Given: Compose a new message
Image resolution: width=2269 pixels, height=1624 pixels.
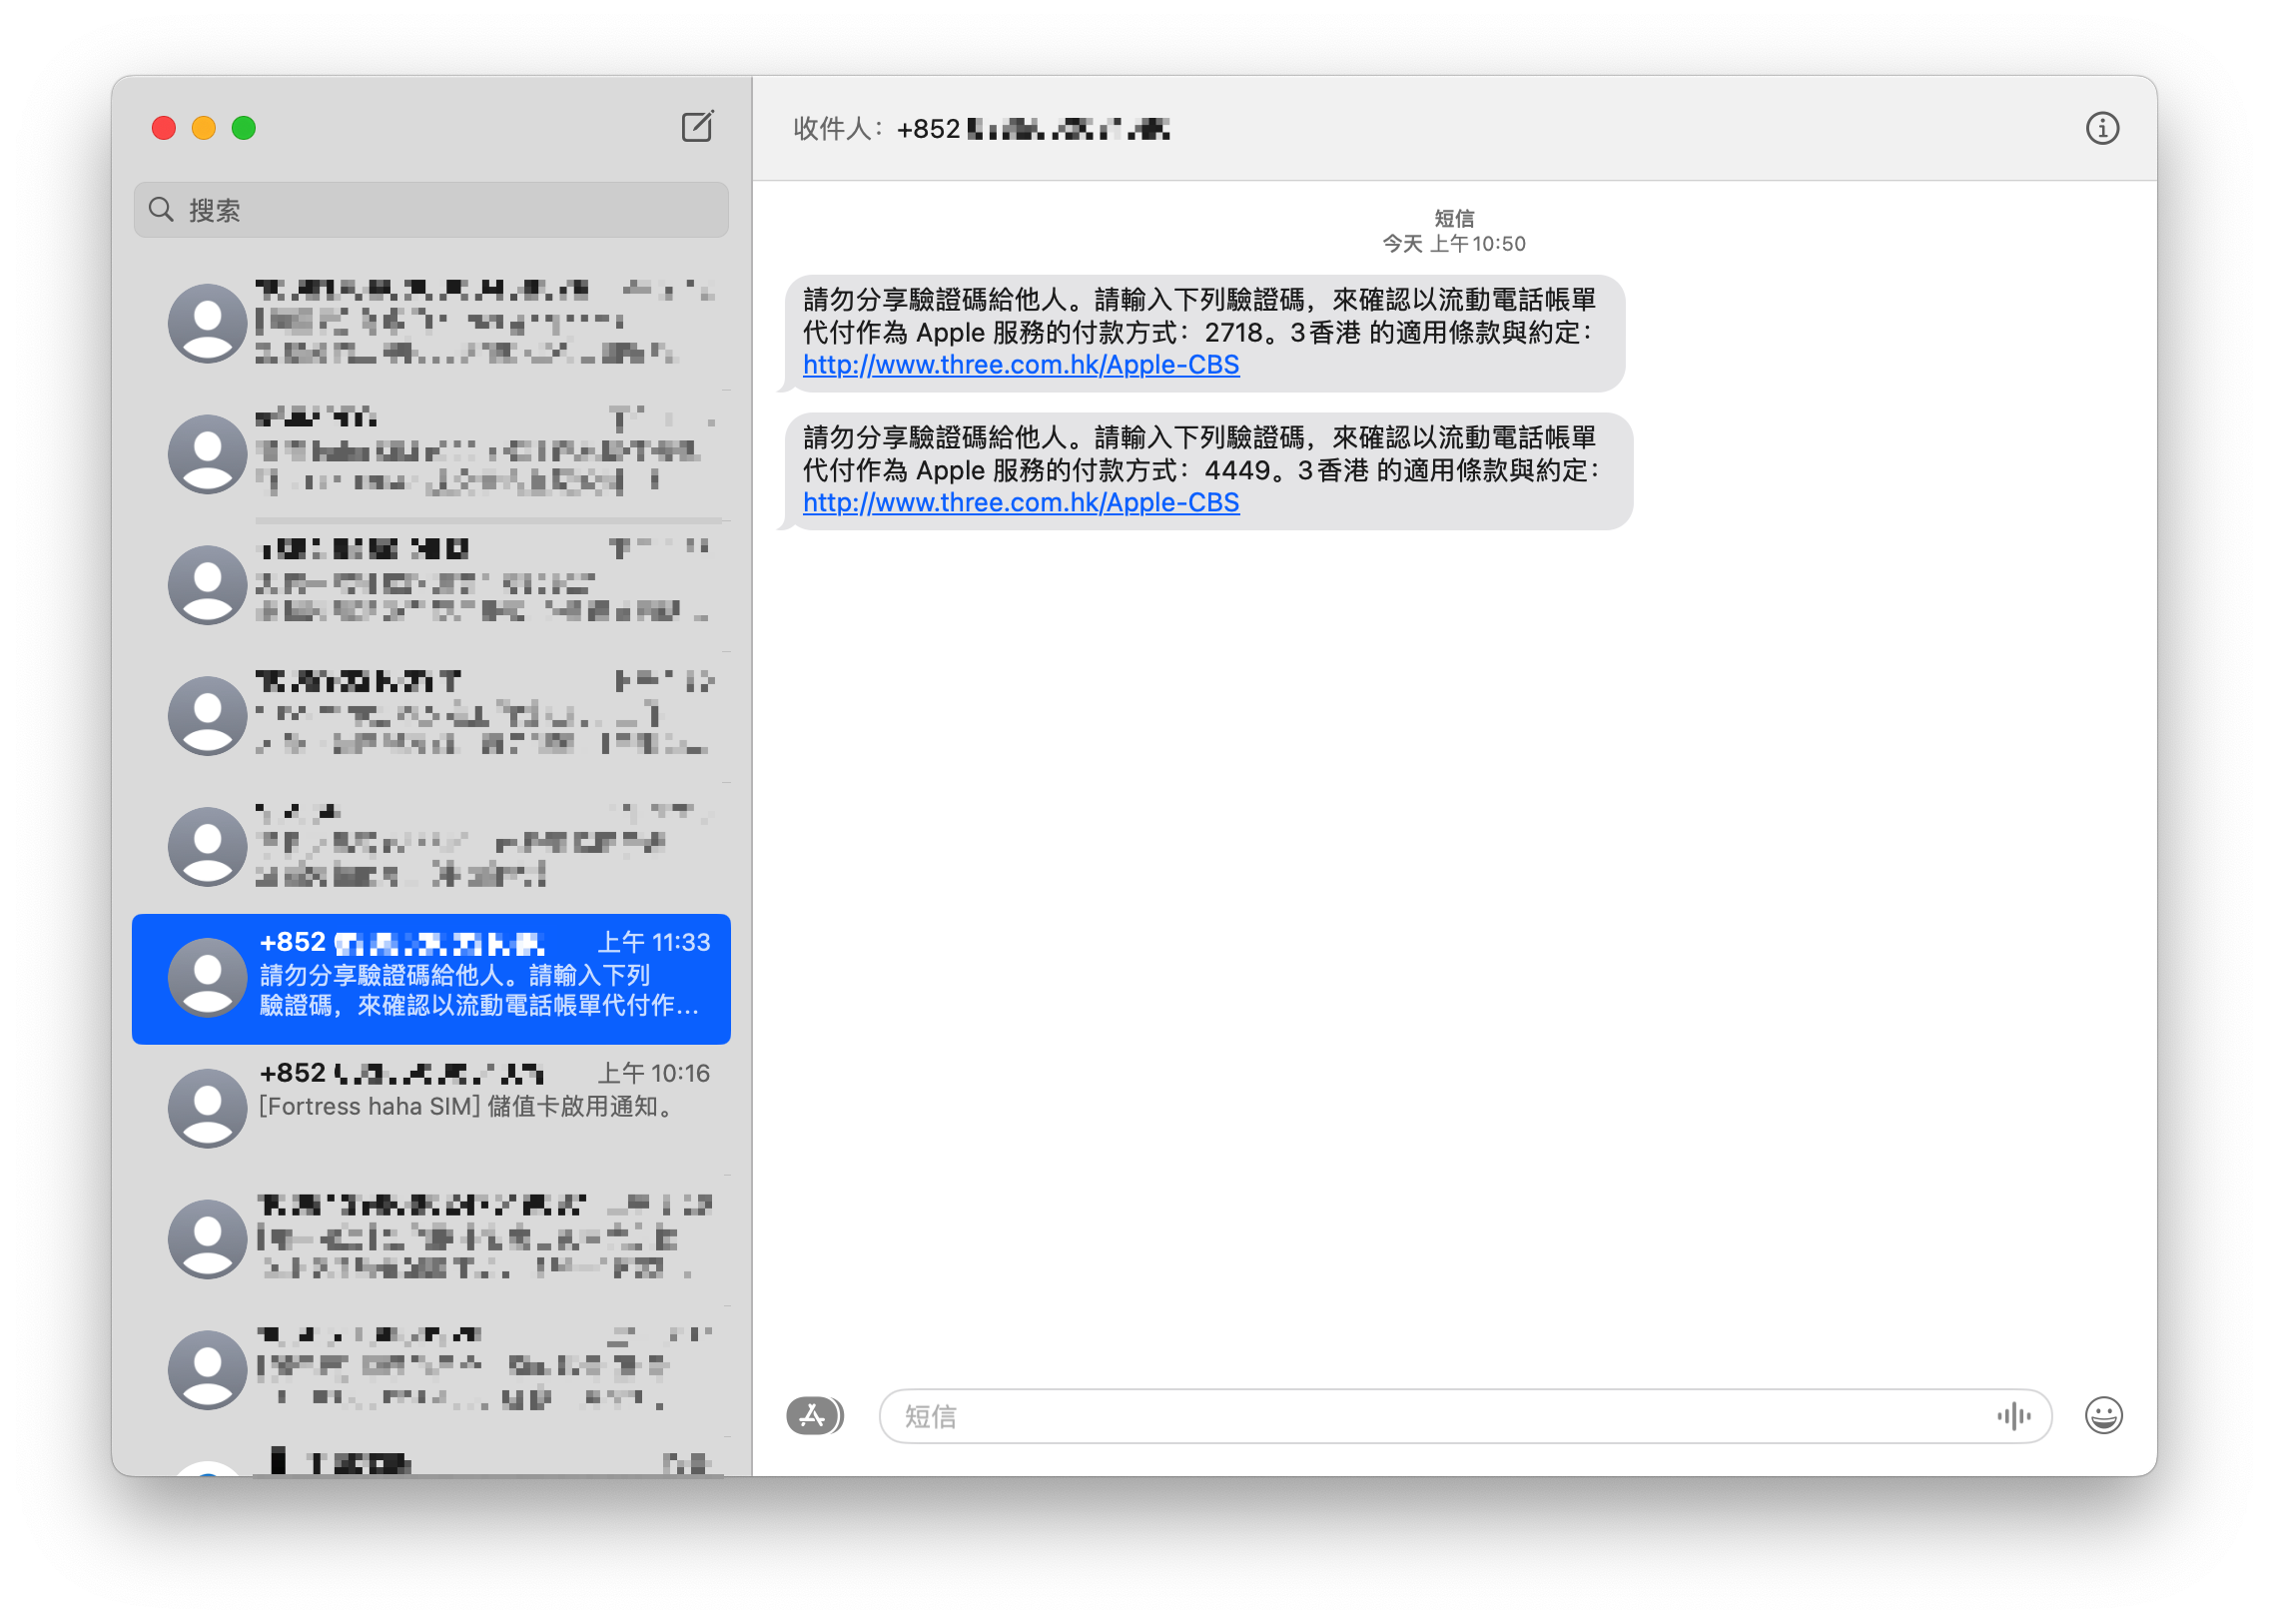Looking at the screenshot, I should click(x=698, y=128).
